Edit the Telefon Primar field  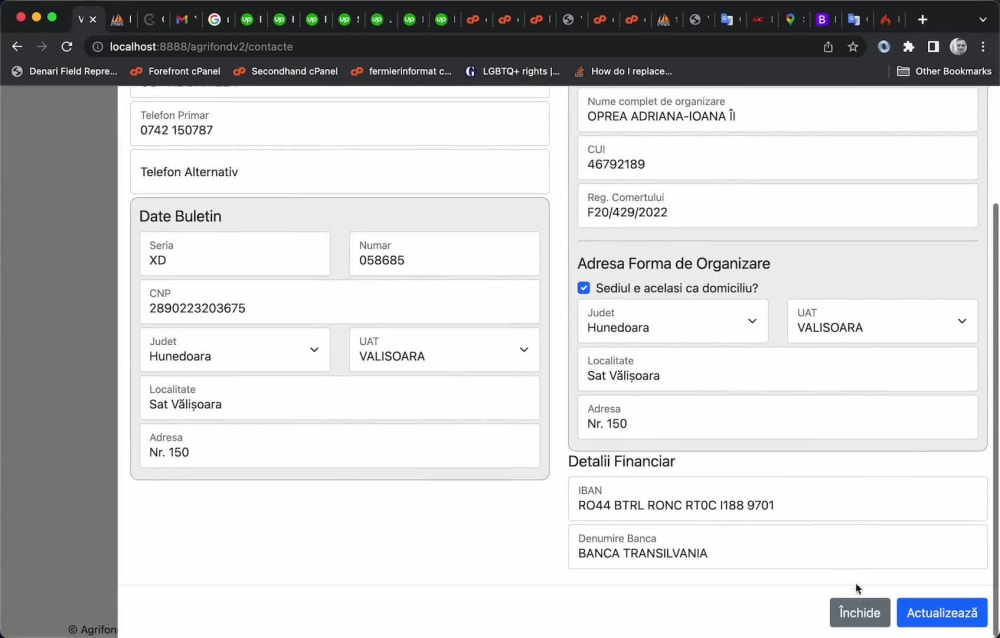tap(340, 123)
